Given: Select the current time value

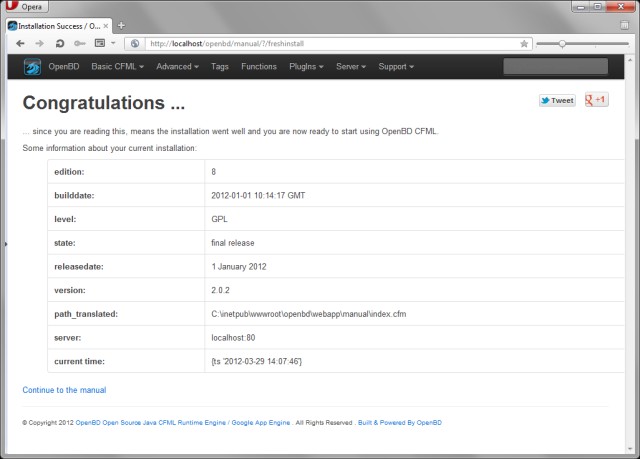Looking at the screenshot, I should point(256,361).
